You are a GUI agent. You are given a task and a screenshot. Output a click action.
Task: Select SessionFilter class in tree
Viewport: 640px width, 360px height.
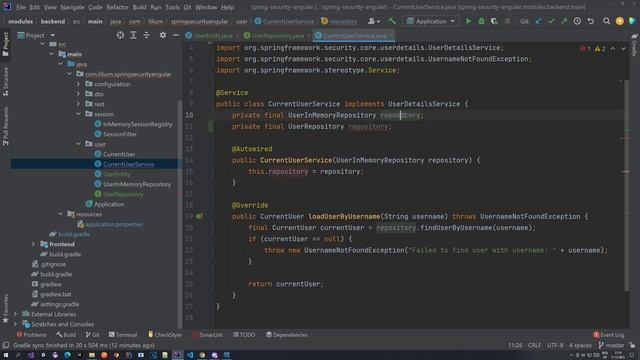tap(120, 134)
